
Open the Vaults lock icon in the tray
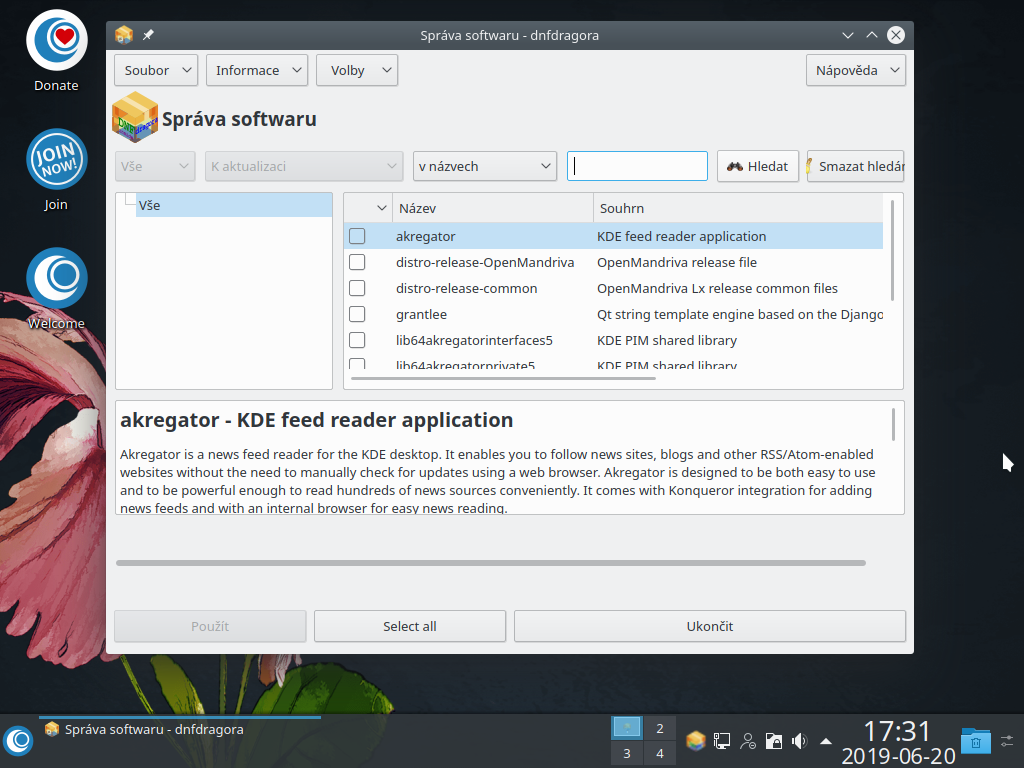click(773, 740)
